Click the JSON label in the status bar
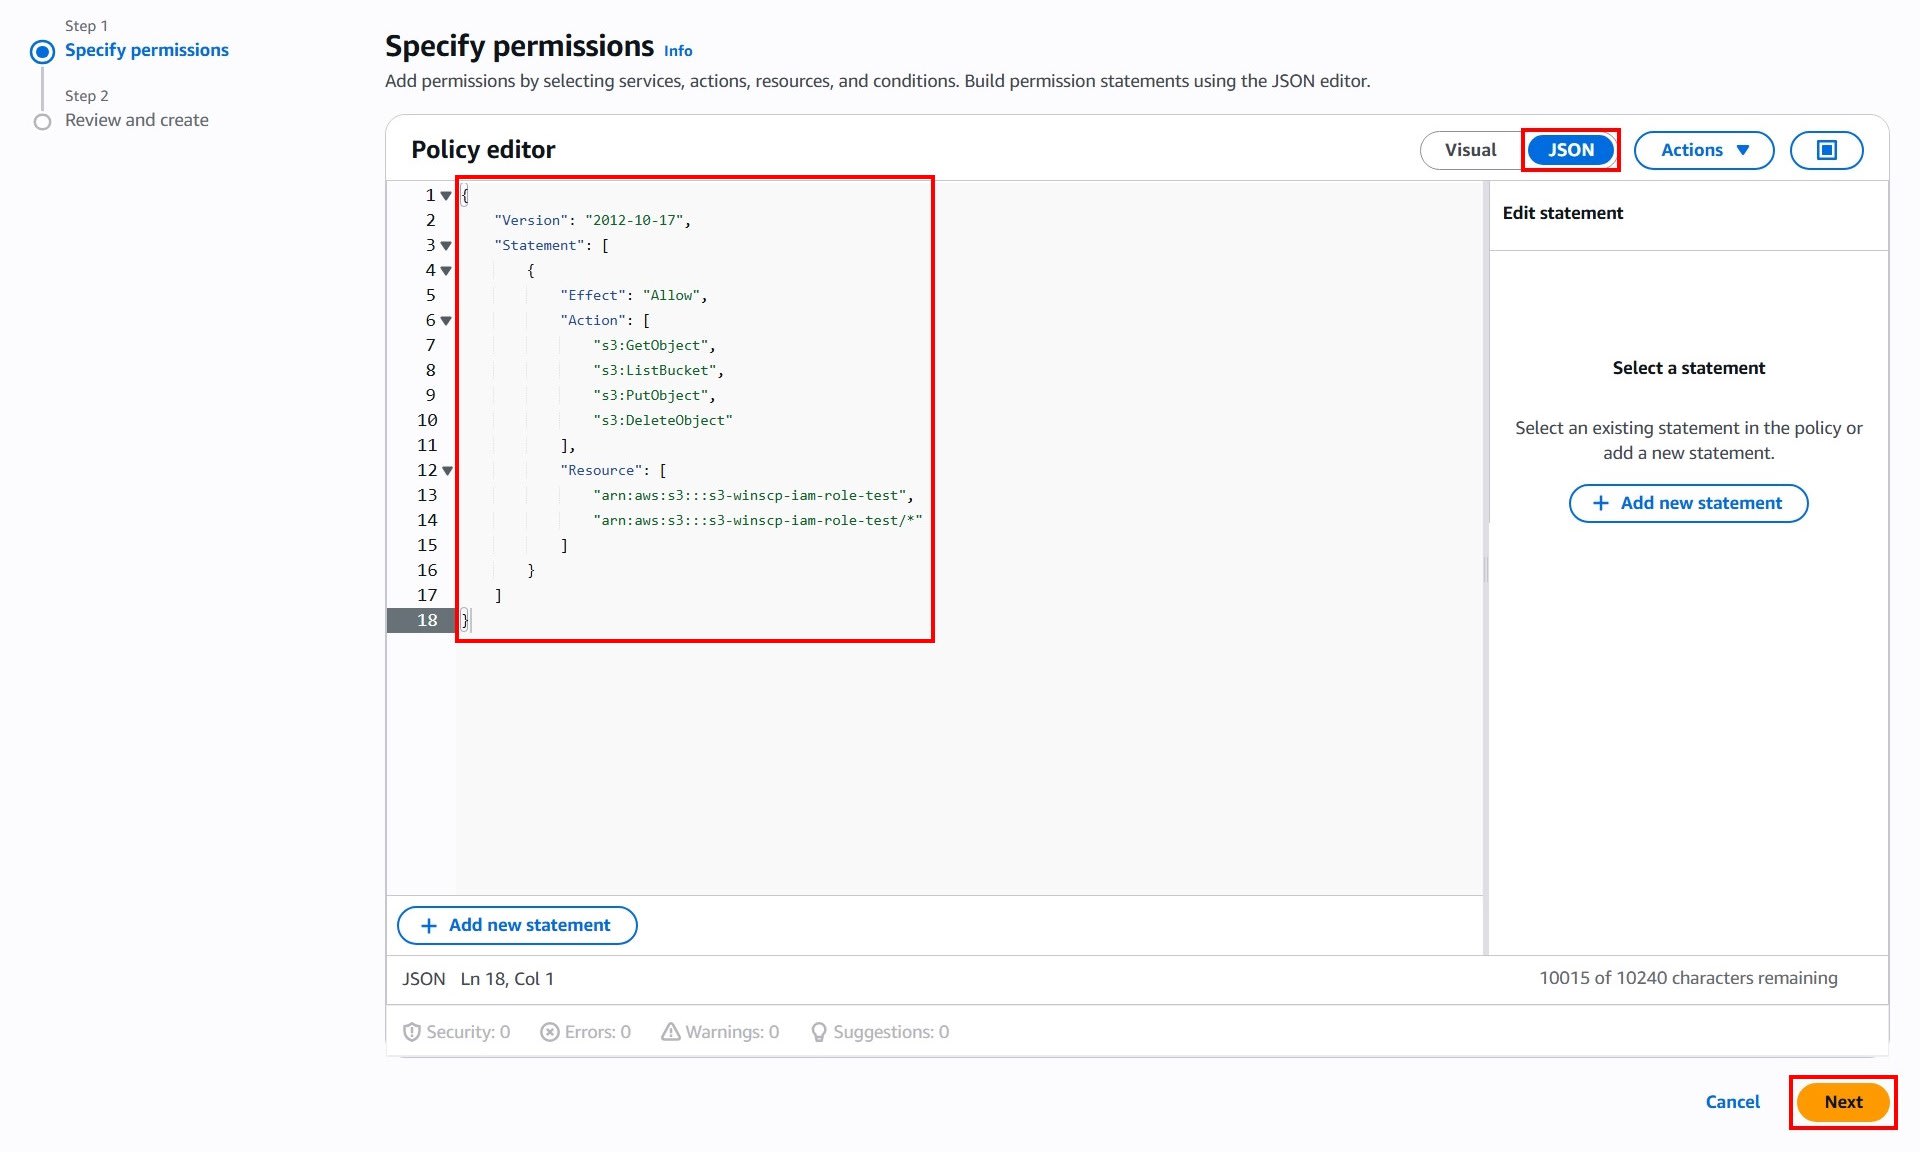 [x=424, y=979]
